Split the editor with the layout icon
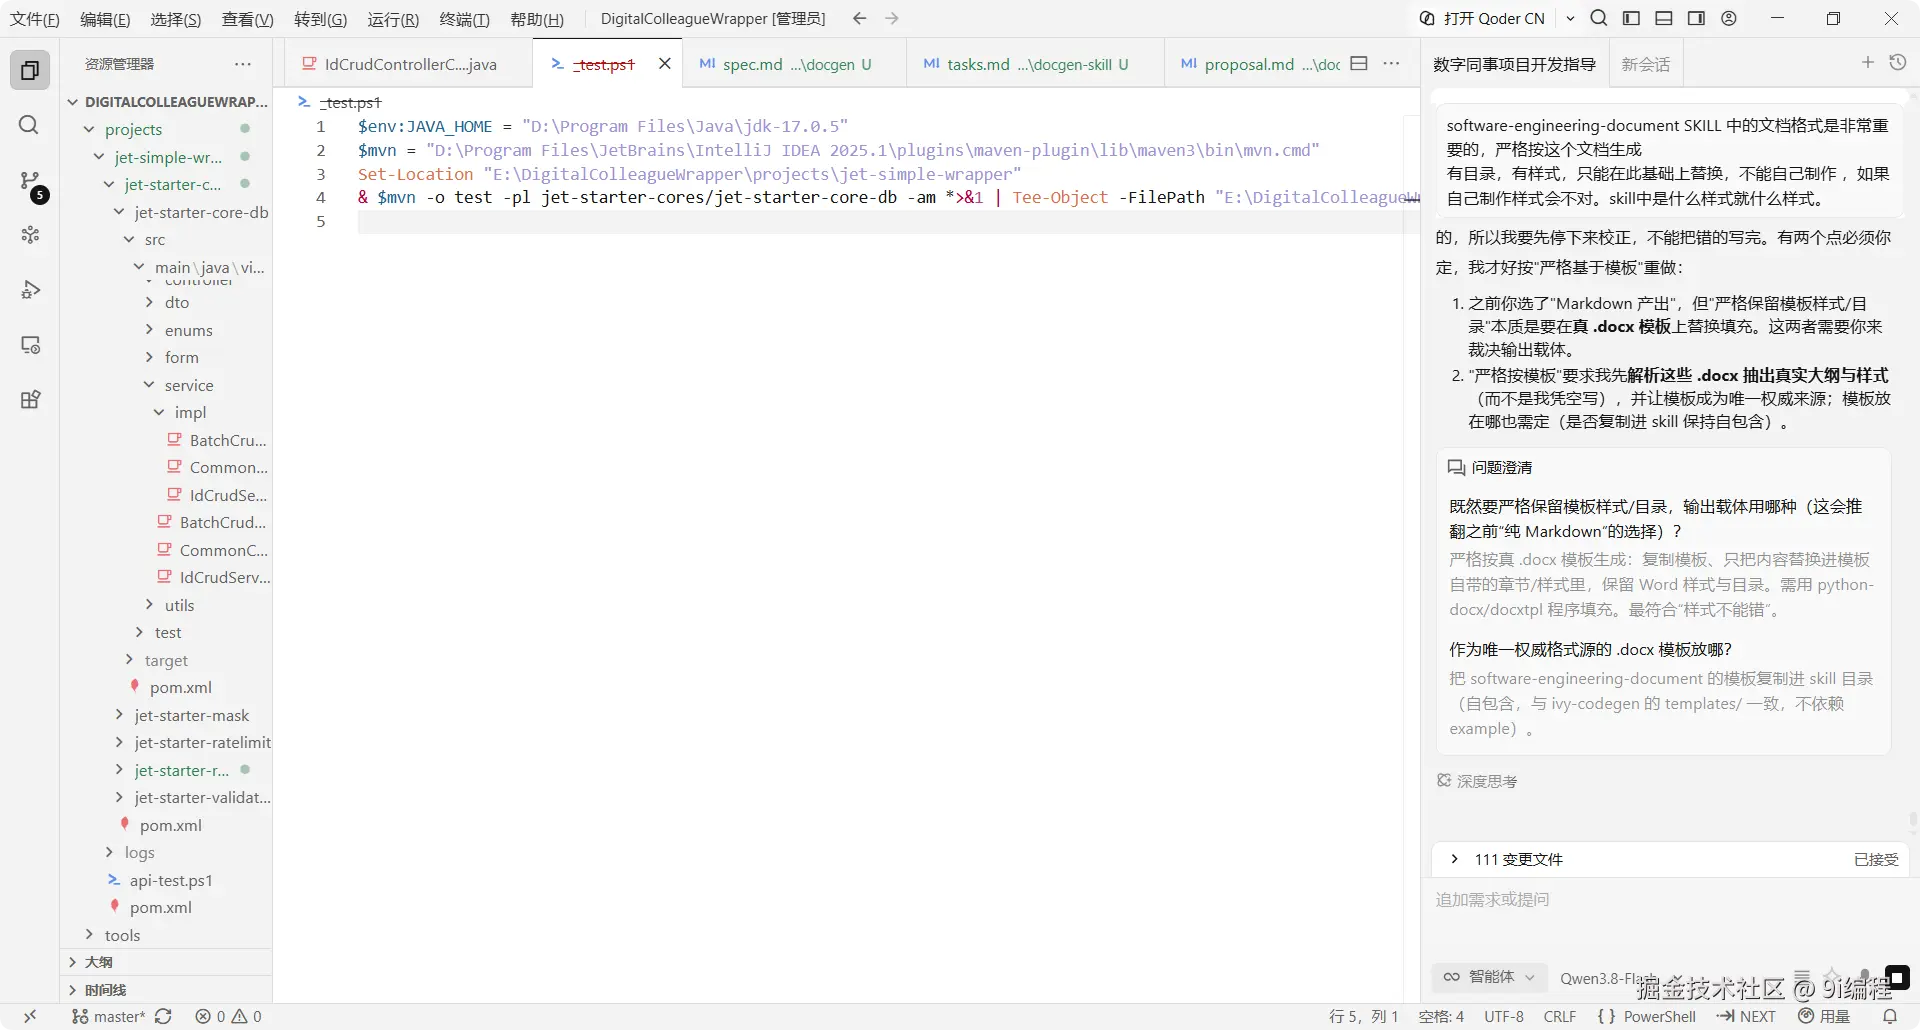 (x=1359, y=63)
